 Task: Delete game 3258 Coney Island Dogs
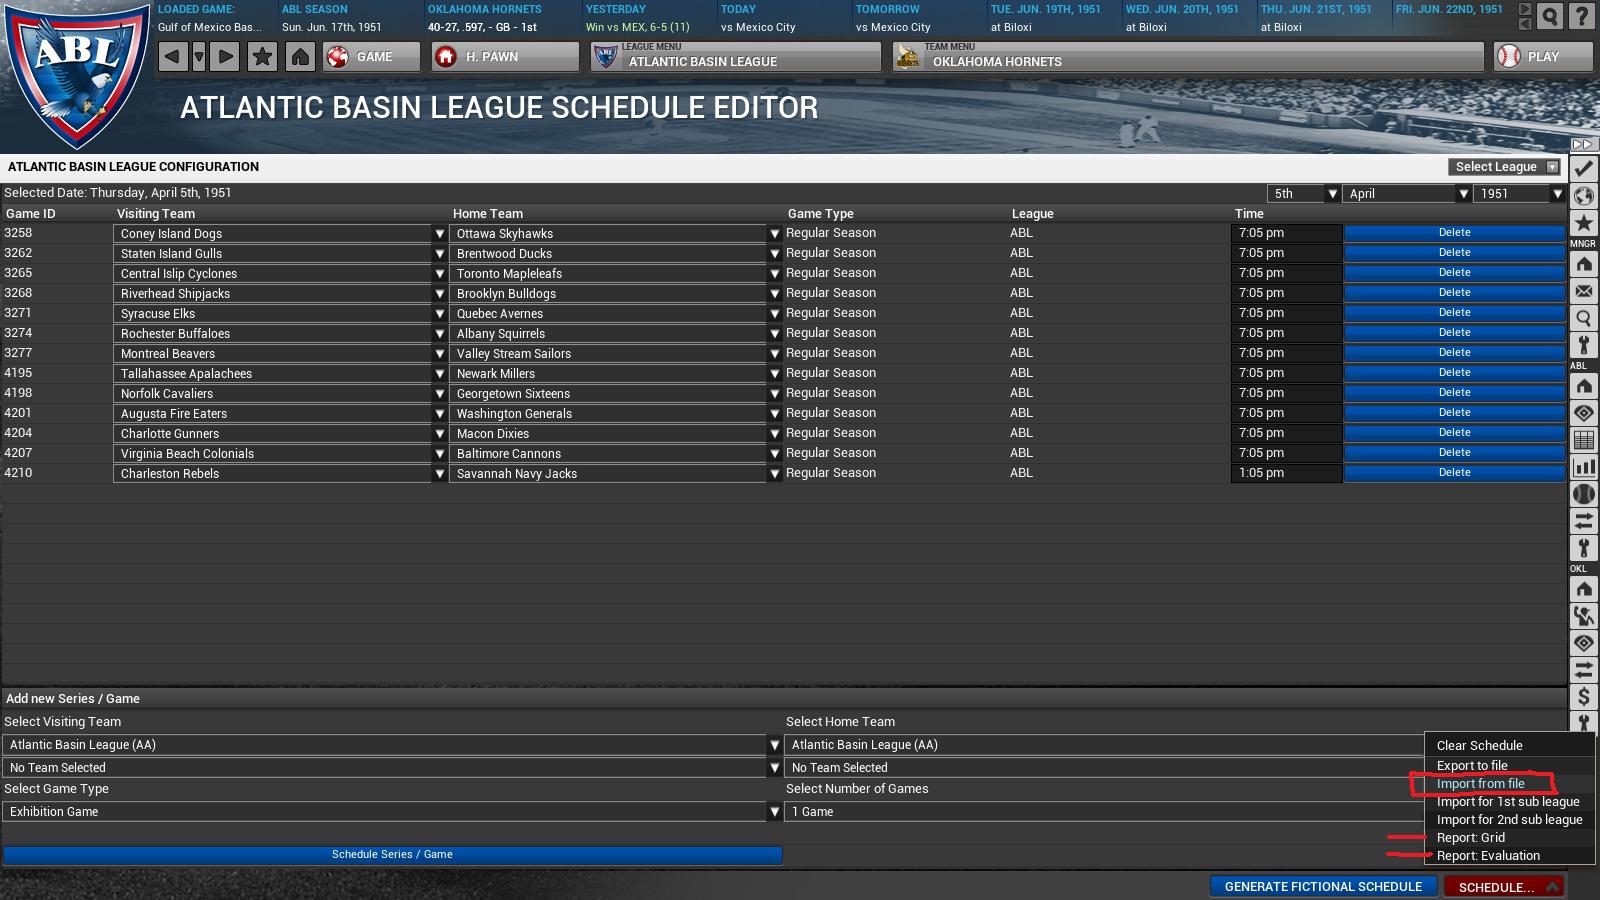click(1454, 233)
